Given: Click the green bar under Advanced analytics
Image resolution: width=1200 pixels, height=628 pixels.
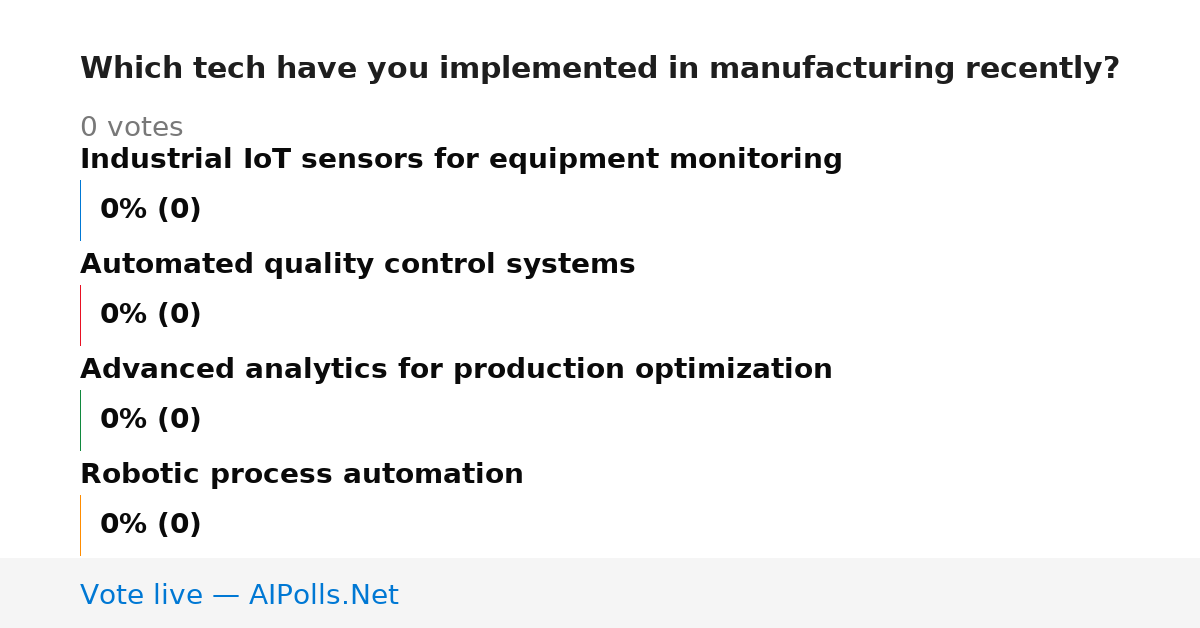Looking at the screenshot, I should [x=80, y=420].
